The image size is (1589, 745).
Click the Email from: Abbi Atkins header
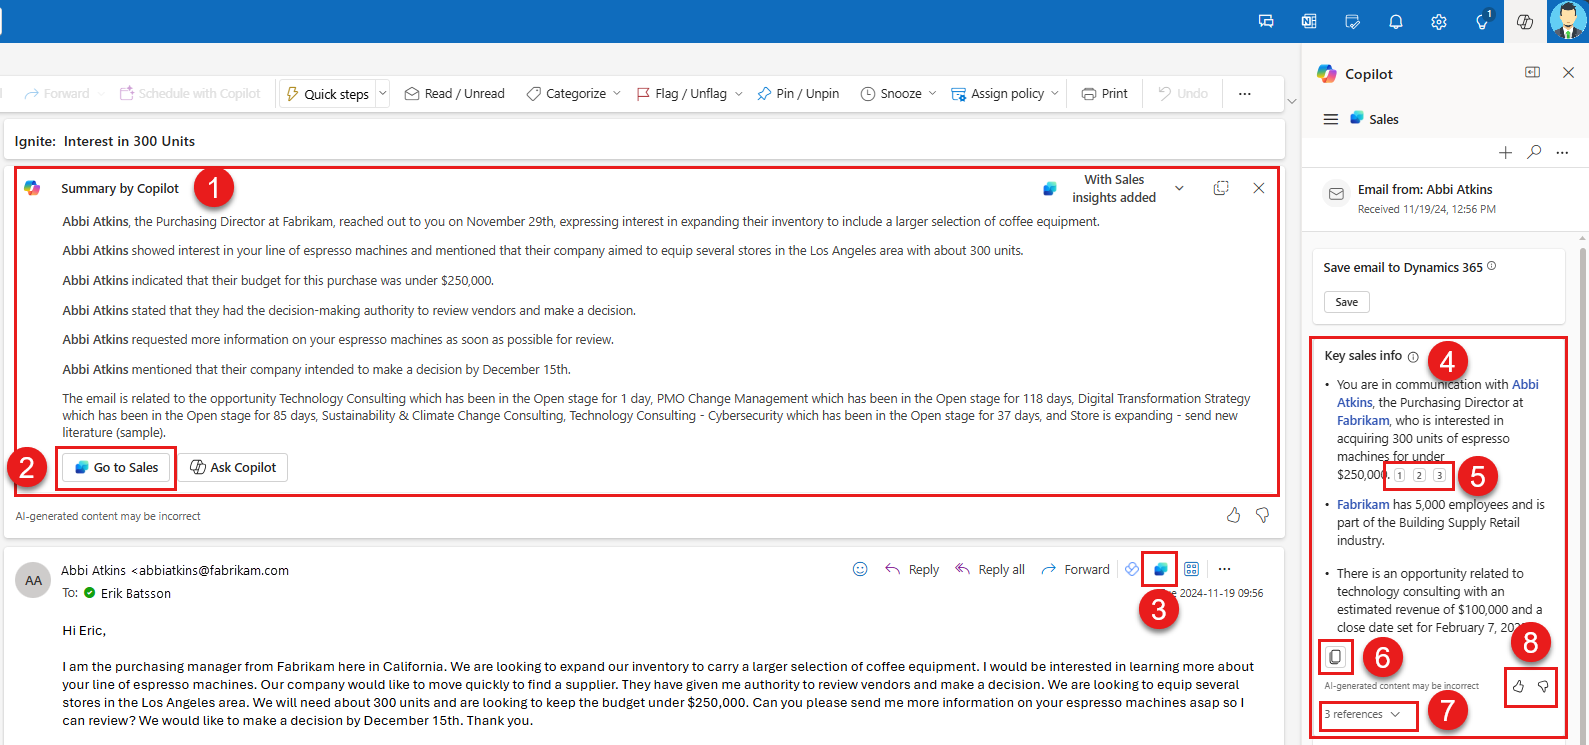[x=1425, y=189]
